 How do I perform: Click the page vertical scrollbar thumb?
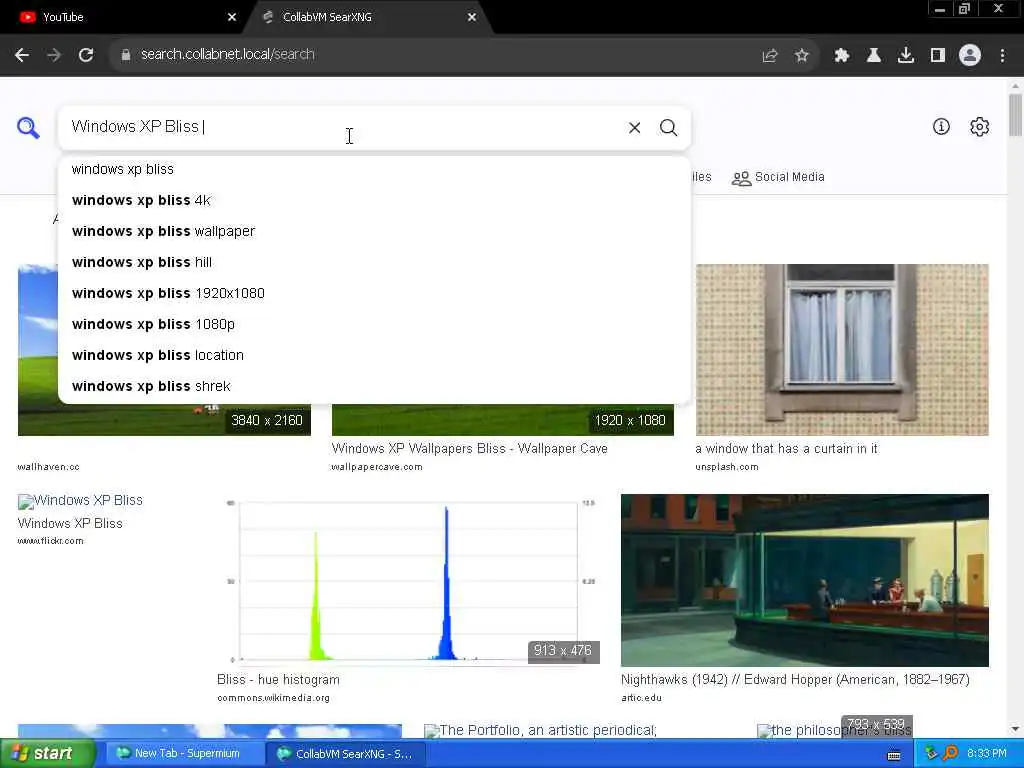(x=1015, y=116)
